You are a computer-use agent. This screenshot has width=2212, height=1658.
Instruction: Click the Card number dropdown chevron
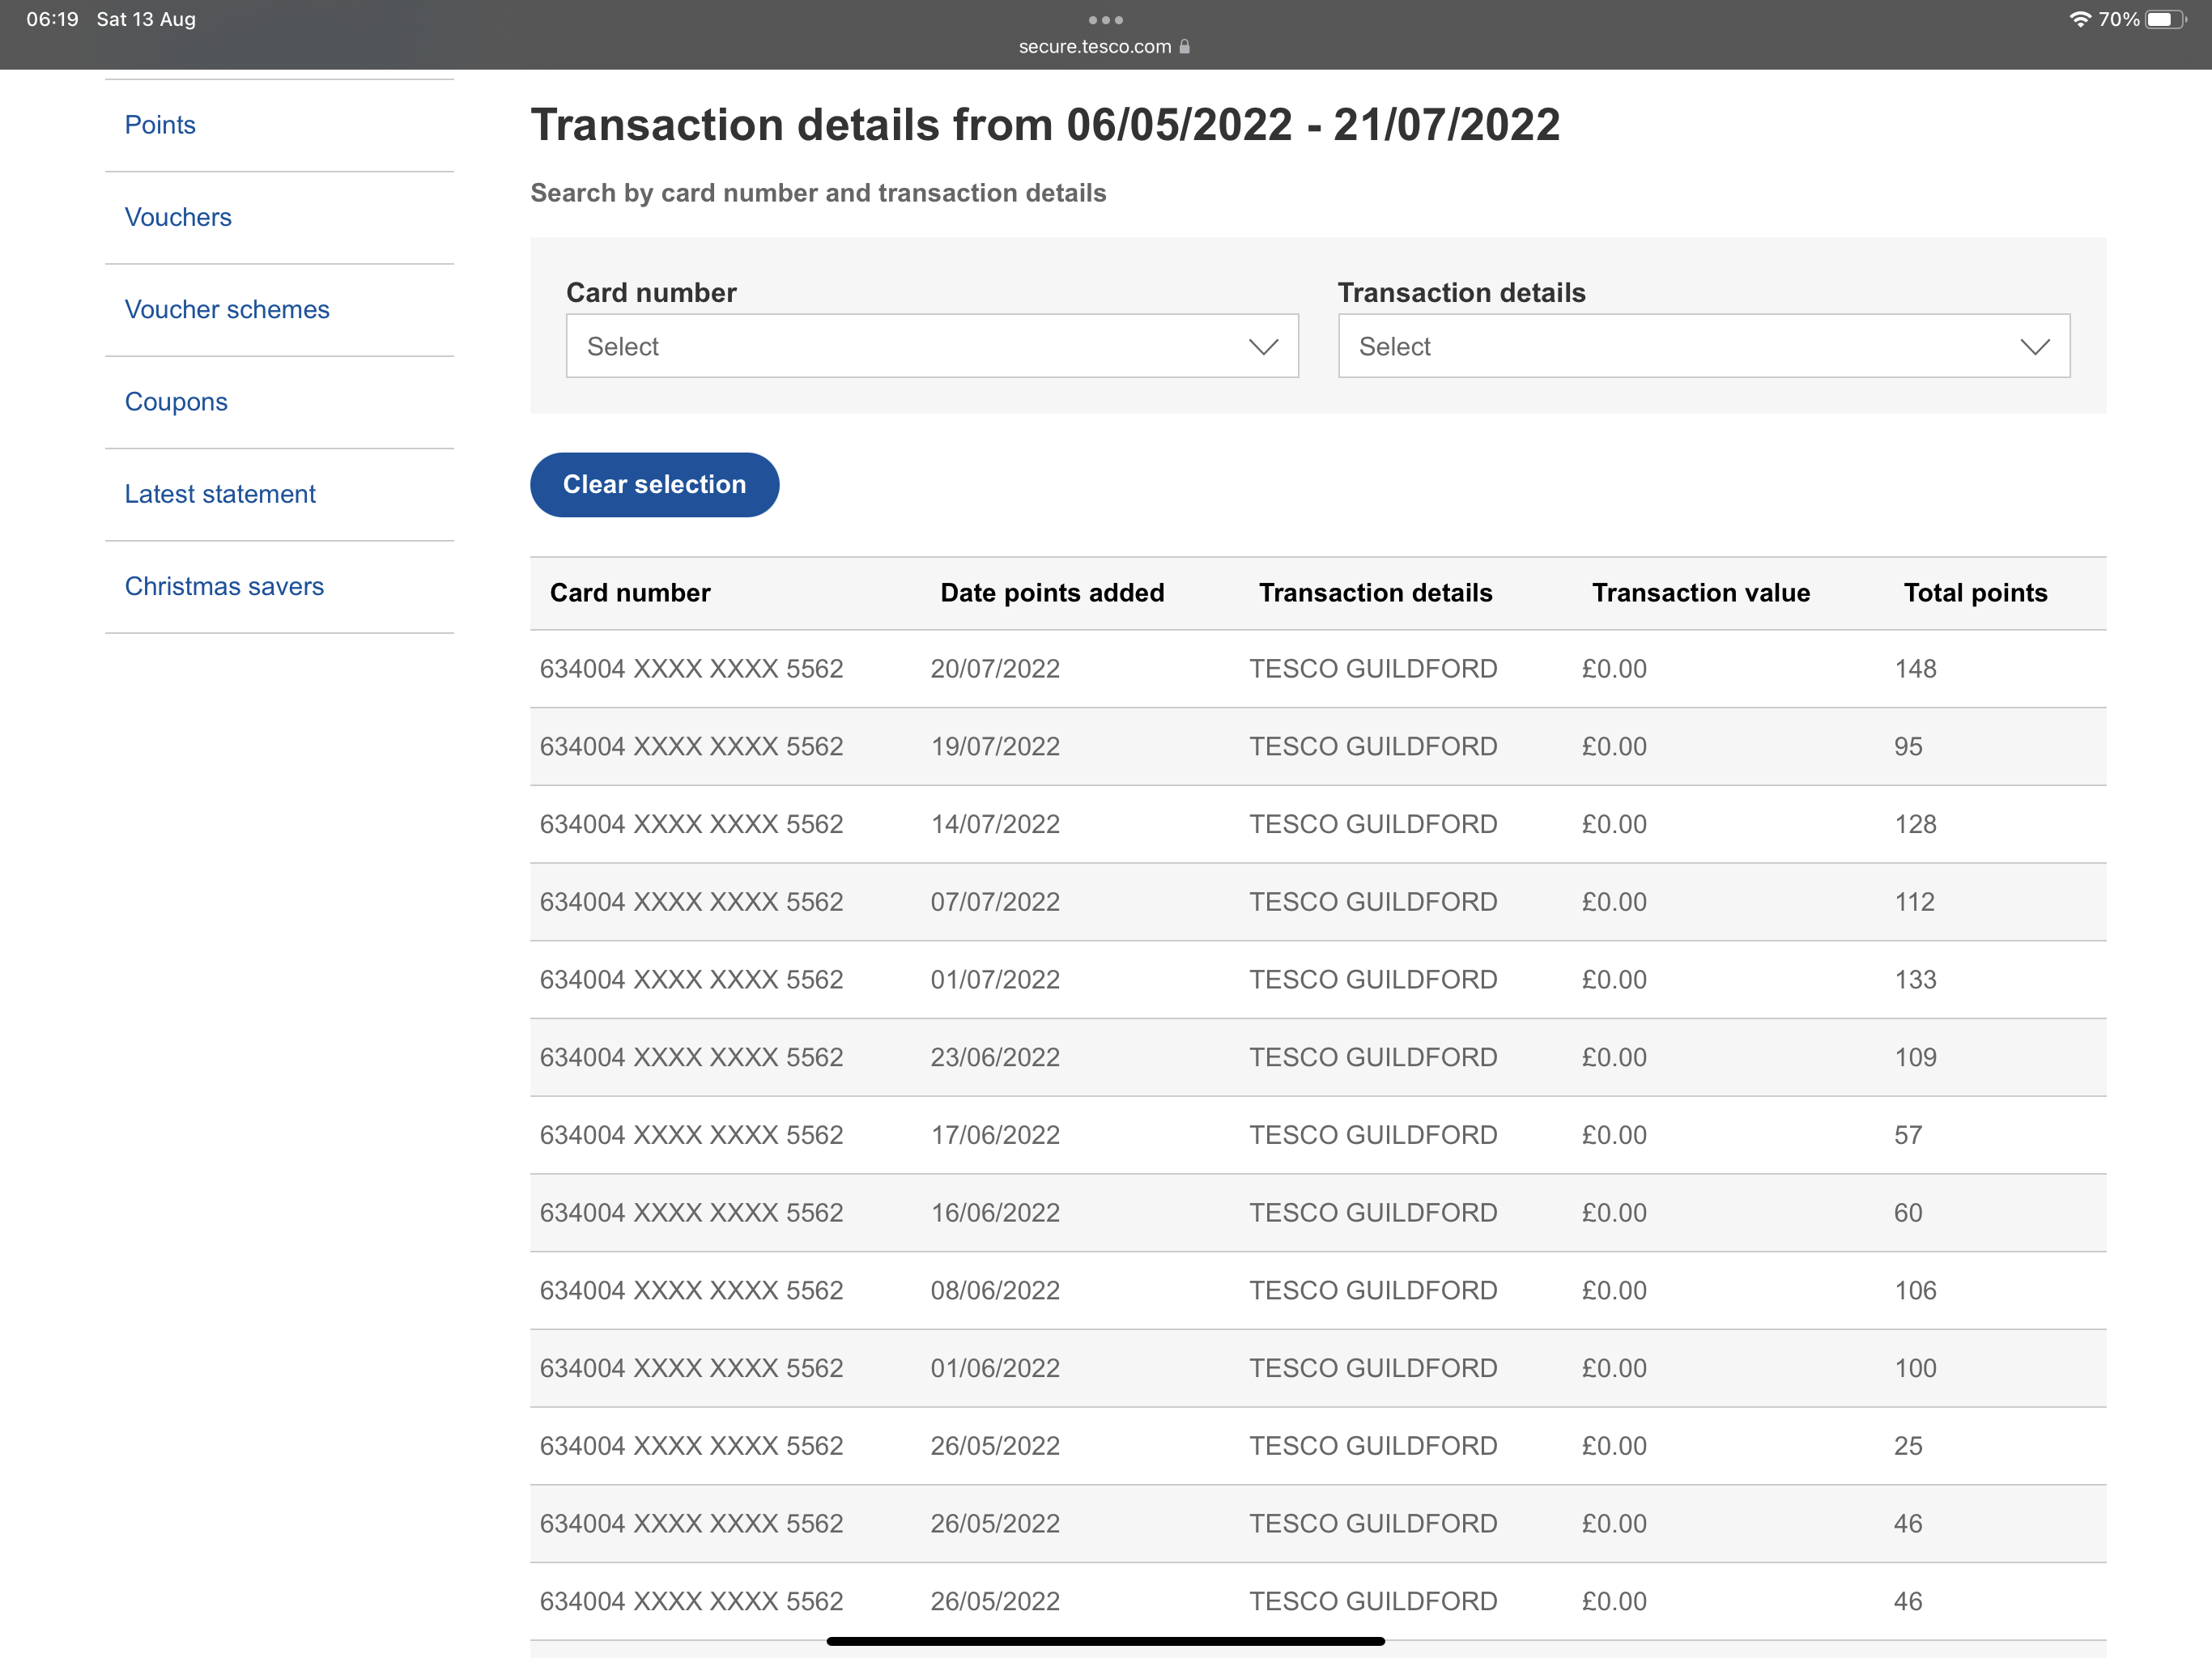coord(1264,347)
